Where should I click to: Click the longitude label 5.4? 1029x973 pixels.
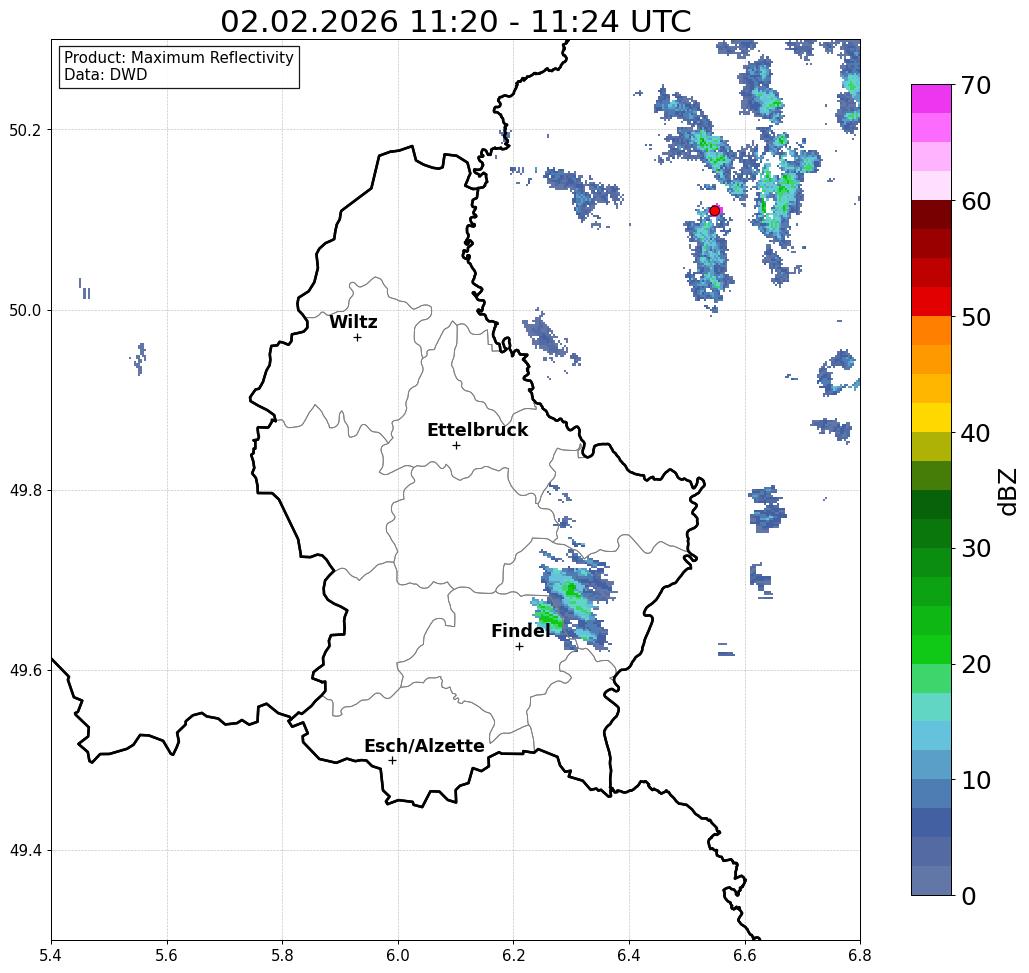[51, 955]
